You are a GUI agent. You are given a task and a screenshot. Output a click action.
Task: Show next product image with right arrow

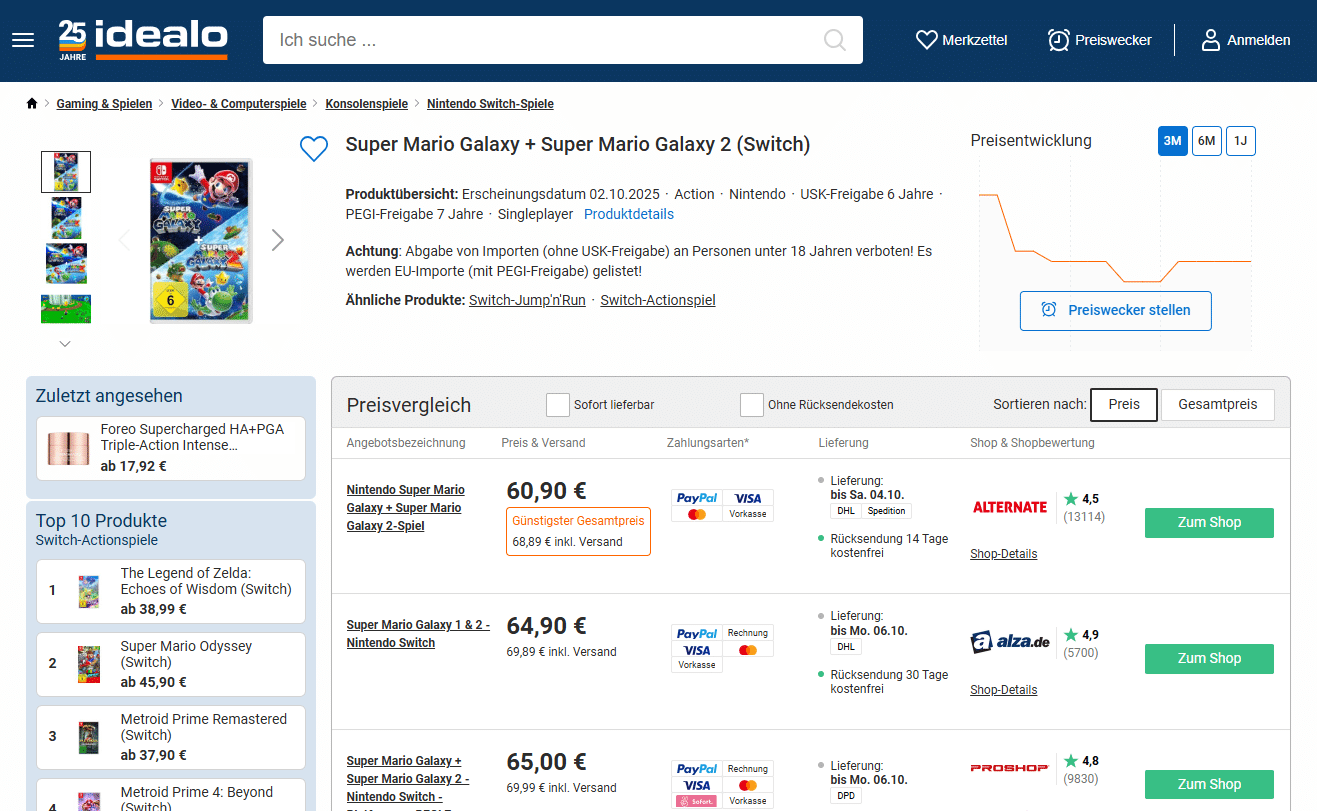278,240
